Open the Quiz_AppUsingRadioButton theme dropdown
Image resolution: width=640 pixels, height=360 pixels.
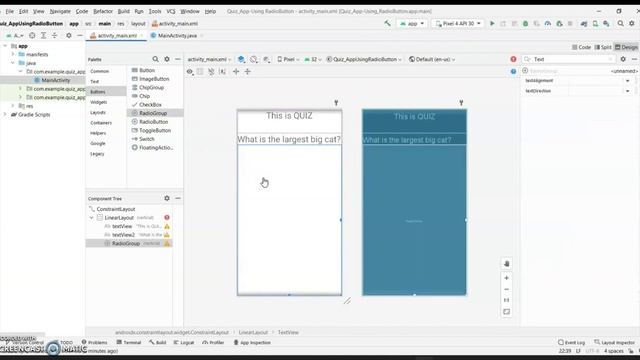coord(364,59)
